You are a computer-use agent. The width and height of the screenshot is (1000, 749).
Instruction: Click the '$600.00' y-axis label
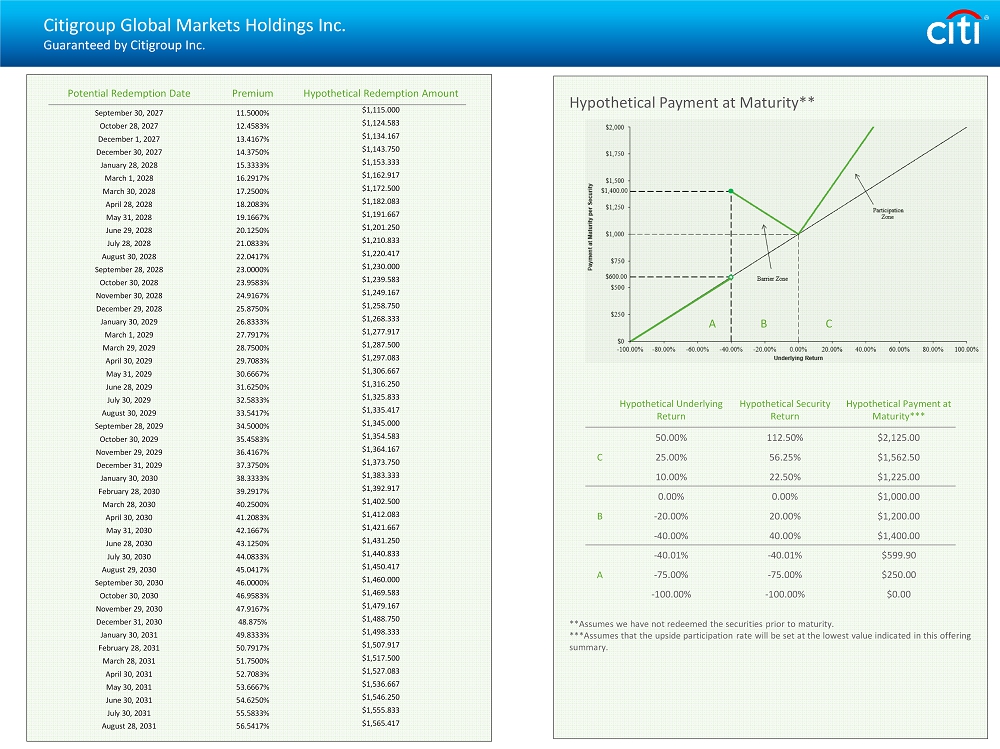[x=616, y=277]
